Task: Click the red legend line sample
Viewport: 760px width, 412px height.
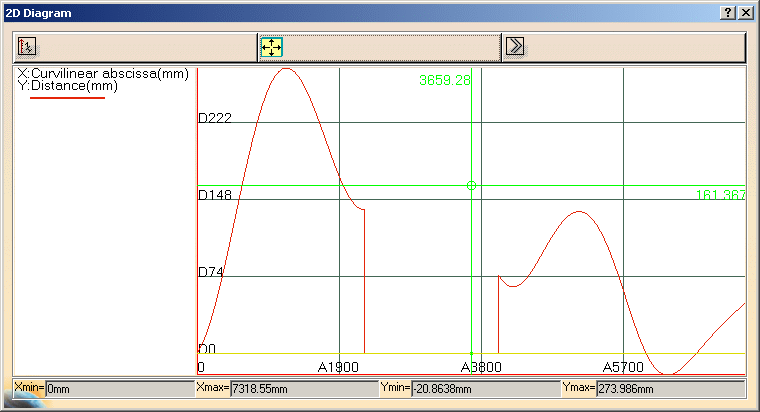Action: (x=67, y=98)
